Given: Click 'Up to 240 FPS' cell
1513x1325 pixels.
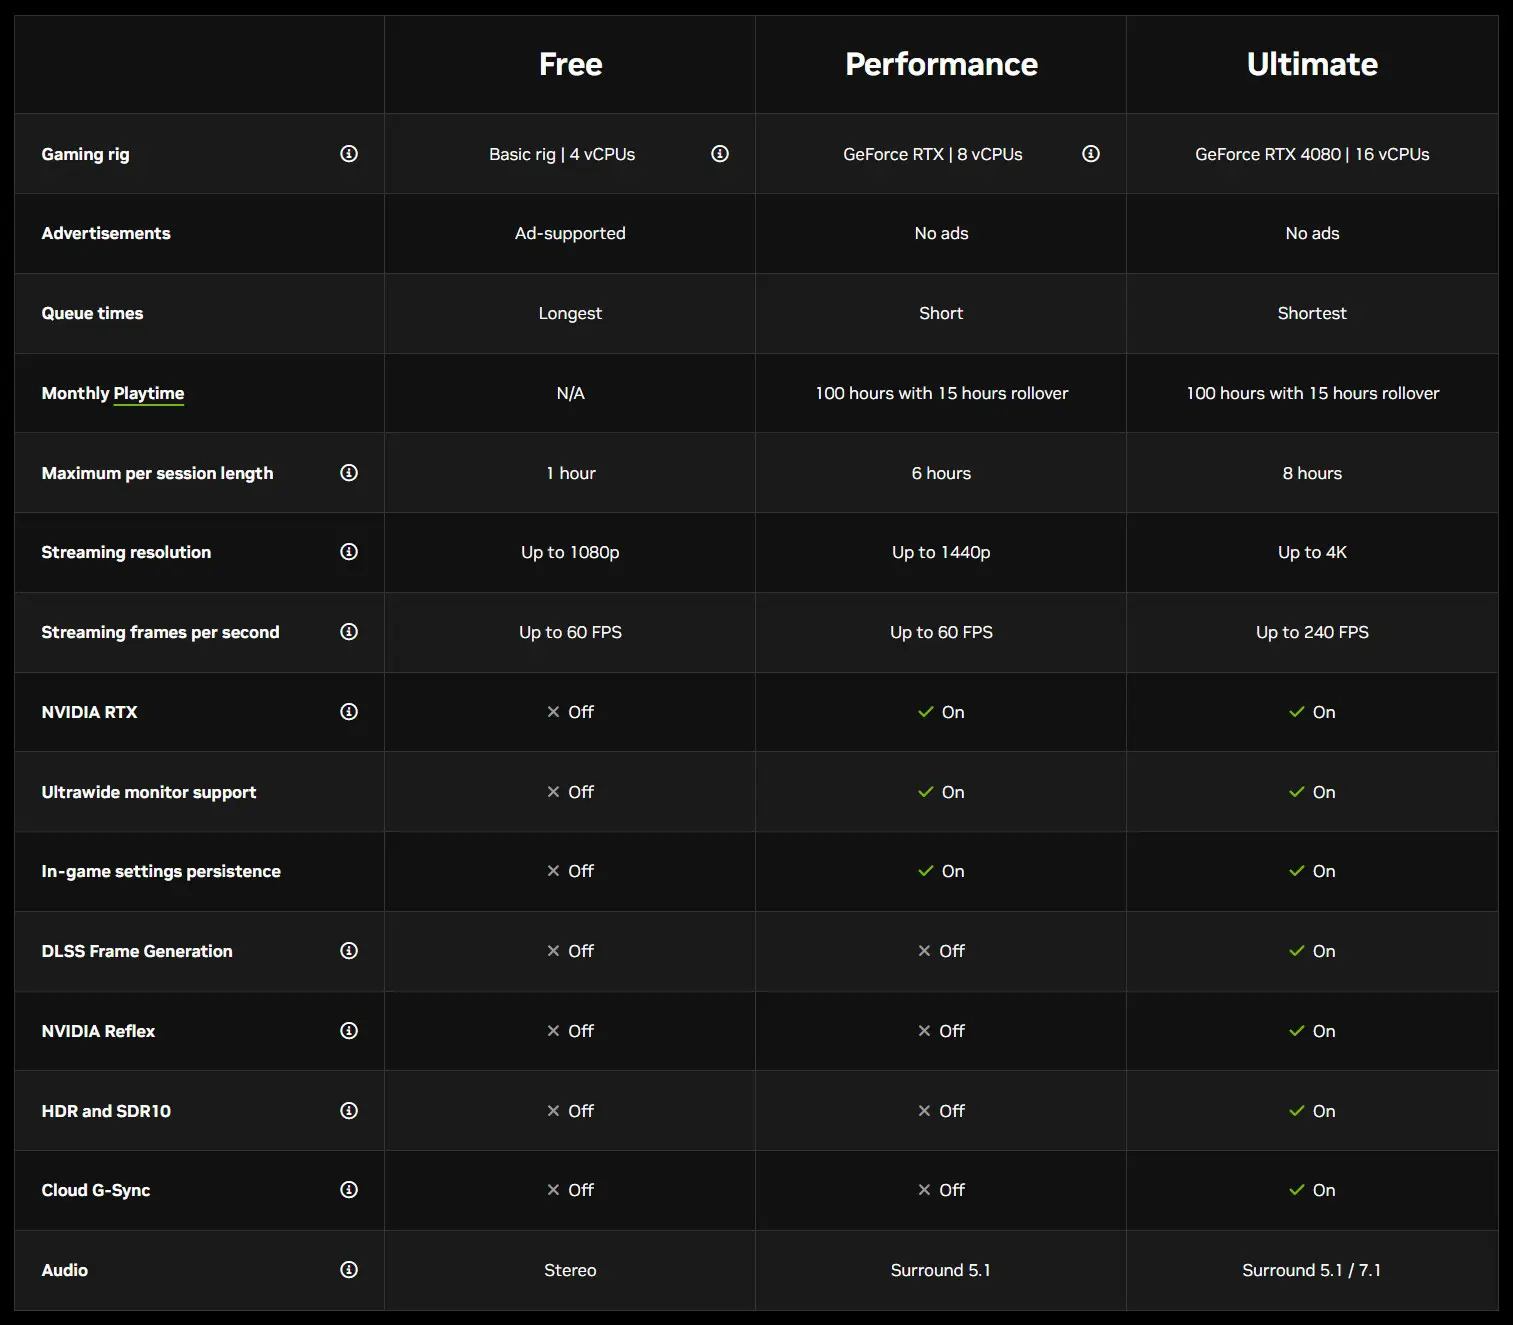Looking at the screenshot, I should (1312, 632).
